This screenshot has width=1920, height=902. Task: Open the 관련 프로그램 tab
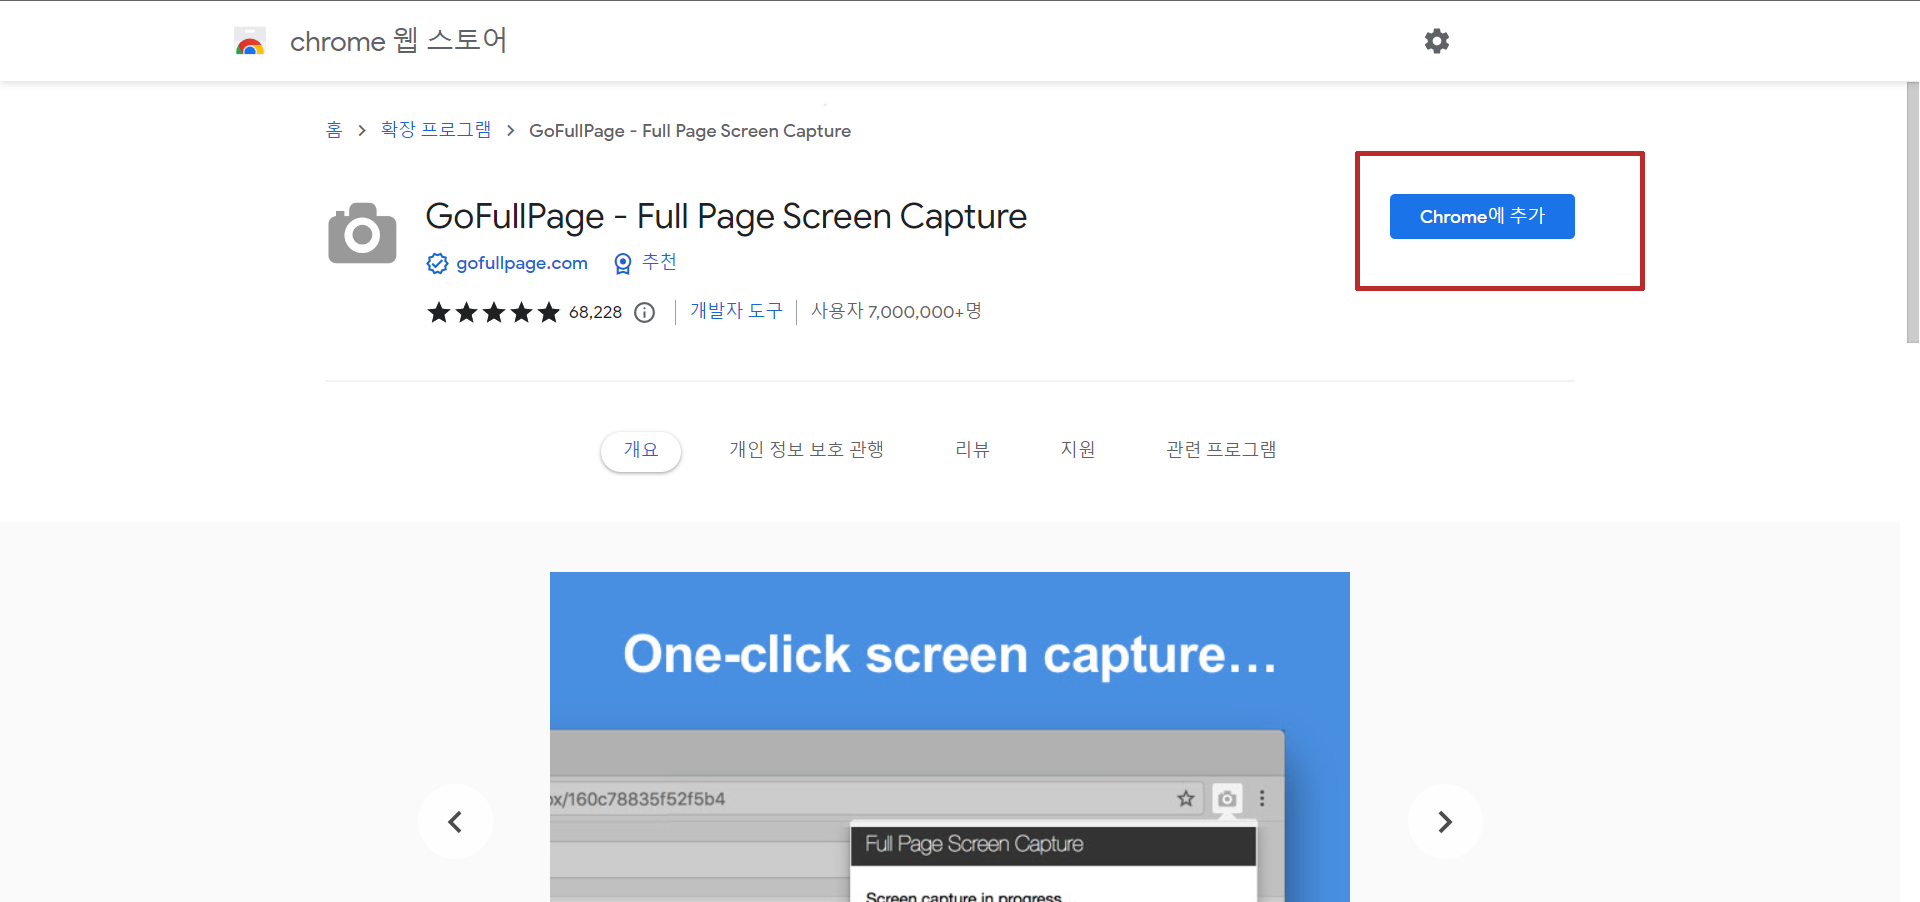coord(1220,450)
